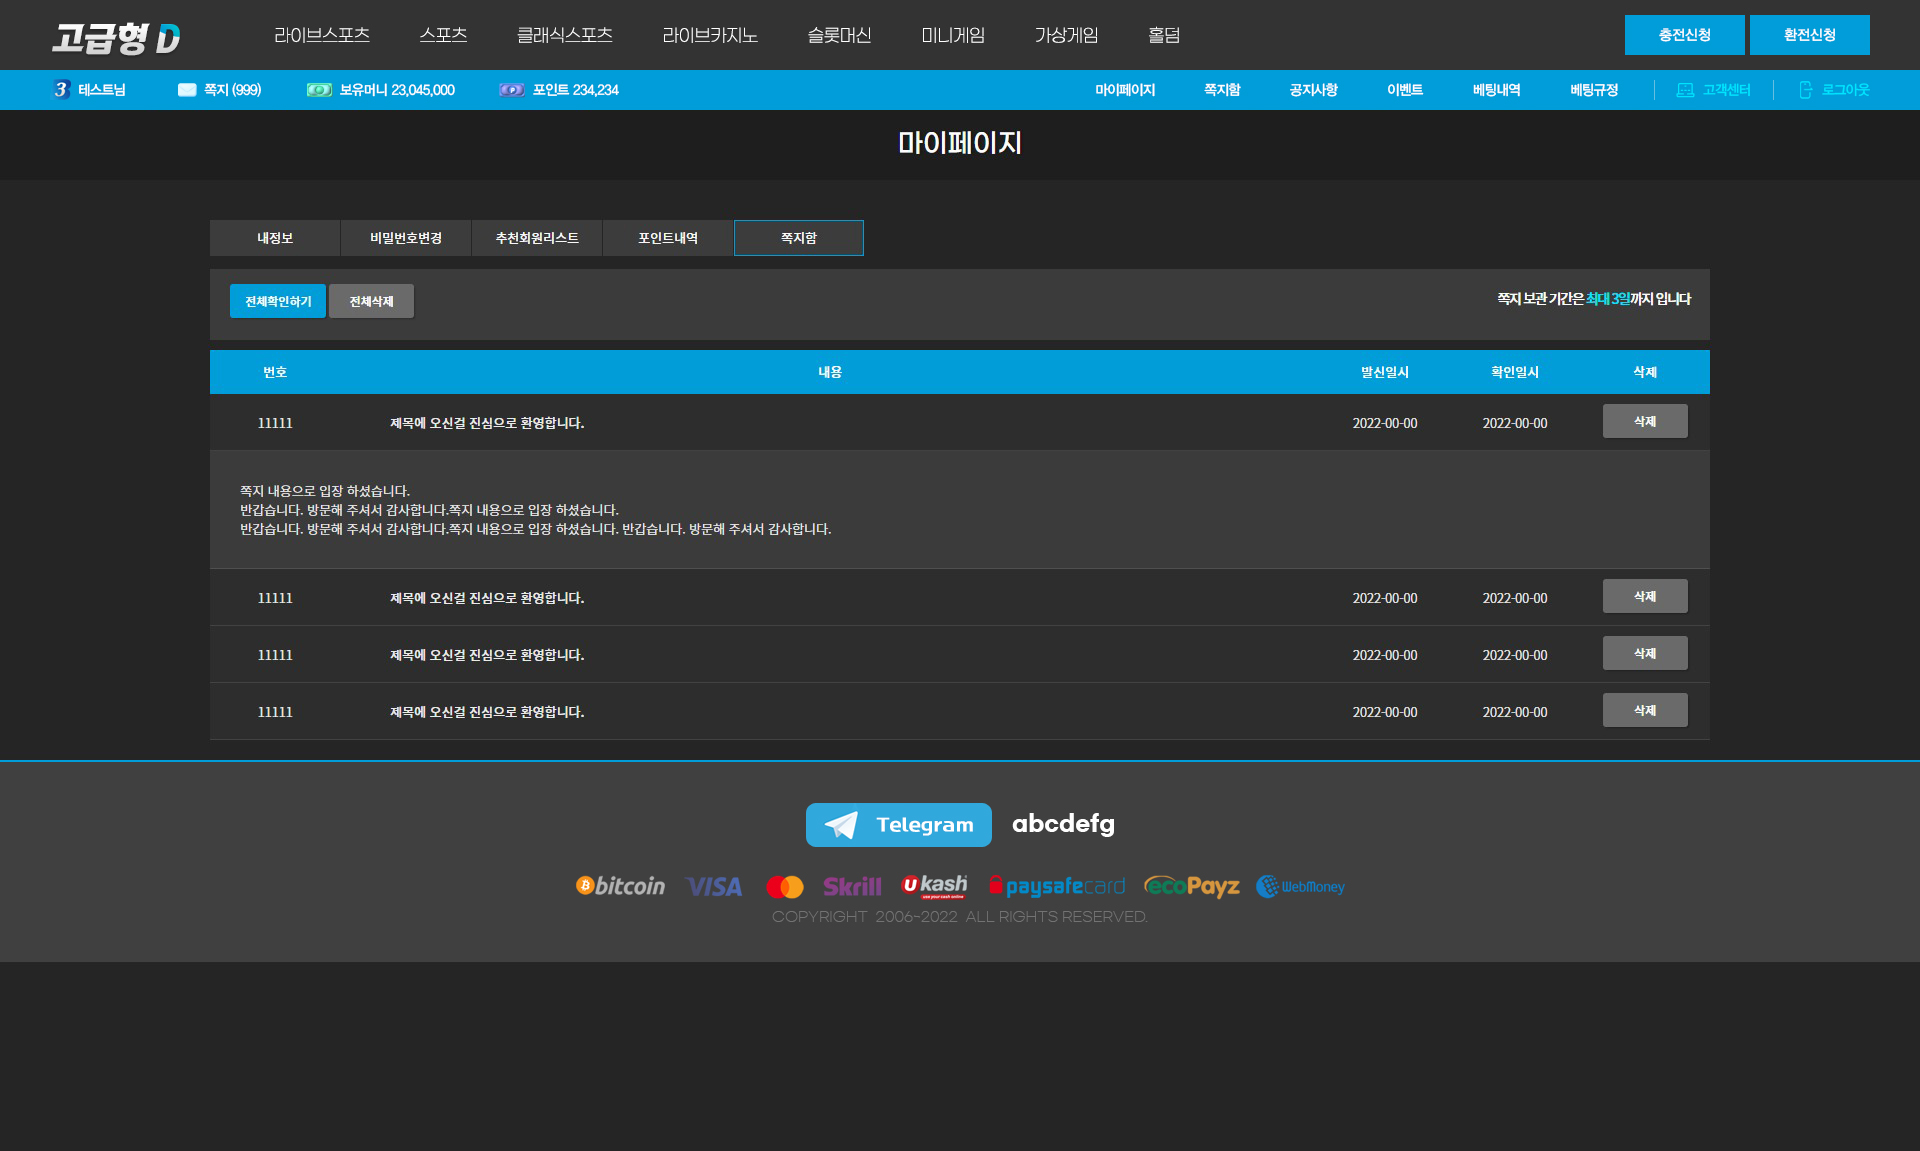Click the Telegram paper plane icon
1920x1151 pixels.
pos(841,825)
